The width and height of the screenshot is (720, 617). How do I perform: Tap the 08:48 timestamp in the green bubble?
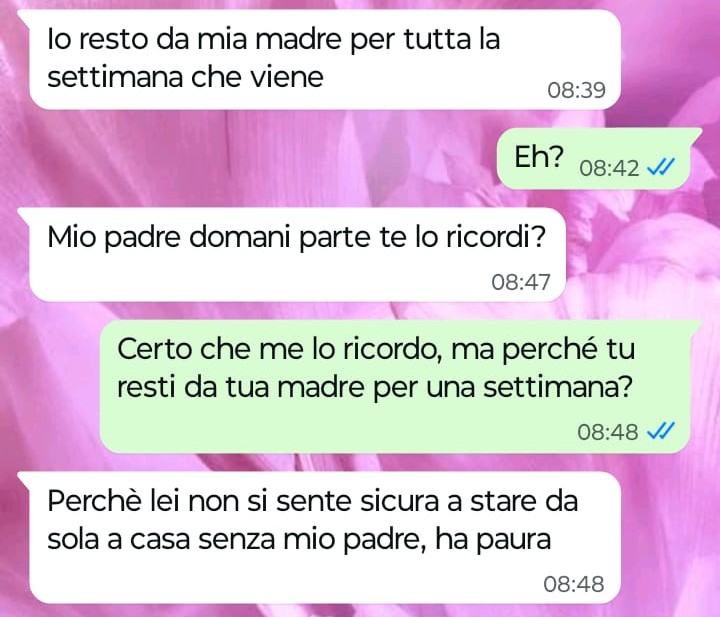tap(608, 432)
